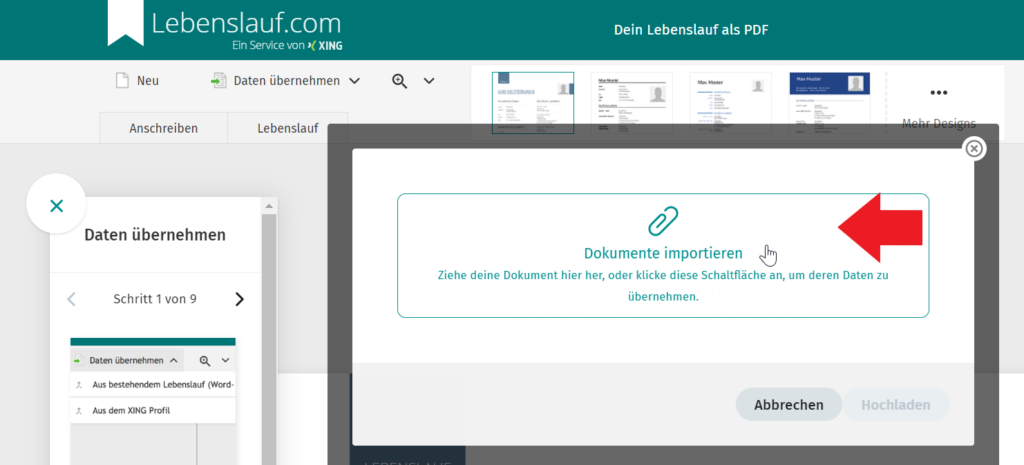
Task: Click the Hochladen button
Action: pos(895,405)
